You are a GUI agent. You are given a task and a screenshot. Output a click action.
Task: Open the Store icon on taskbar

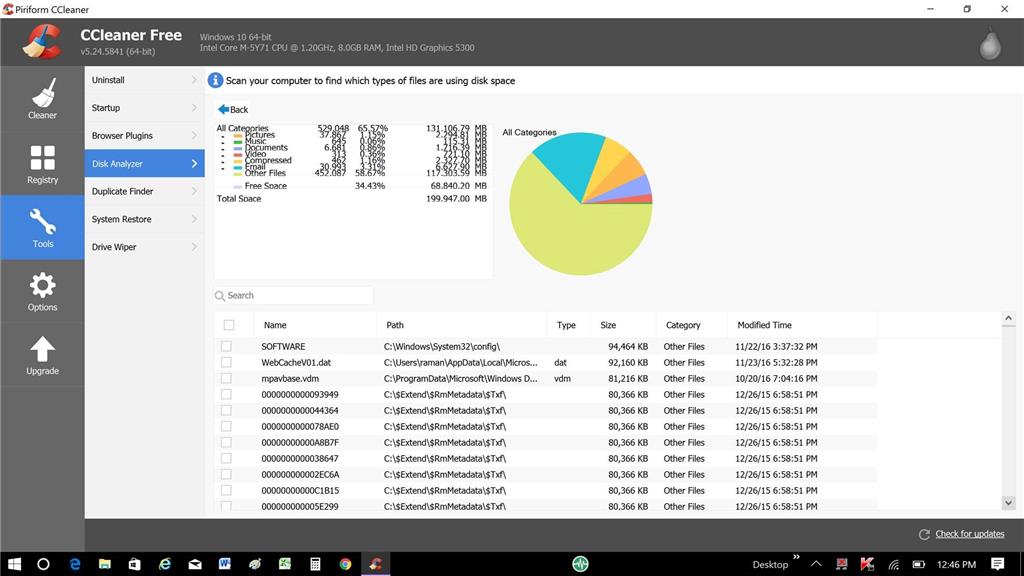[x=135, y=564]
